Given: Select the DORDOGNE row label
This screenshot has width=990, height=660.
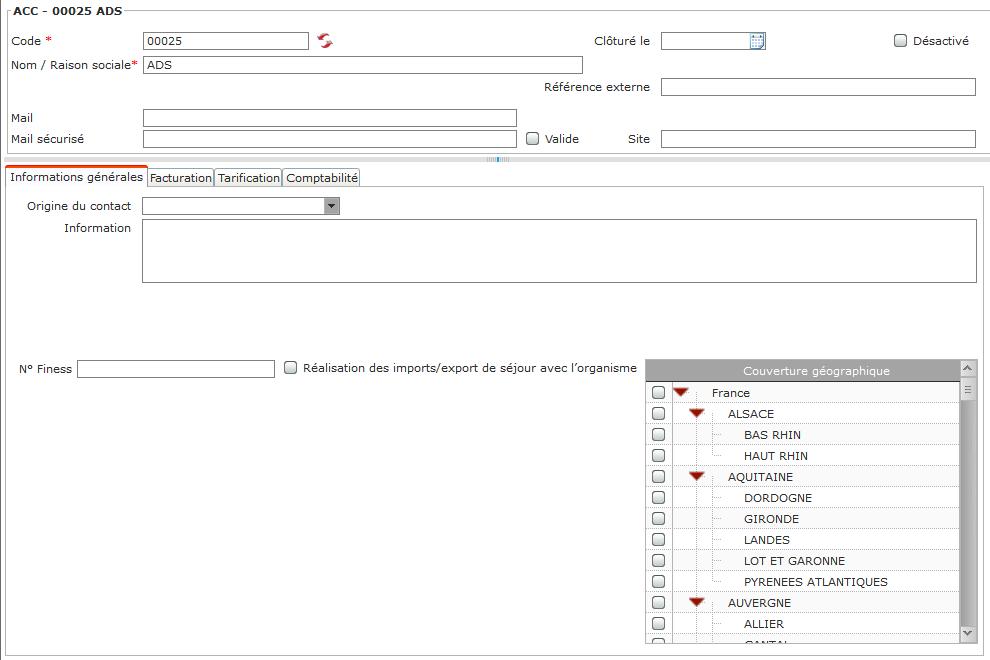Looking at the screenshot, I should tap(778, 498).
